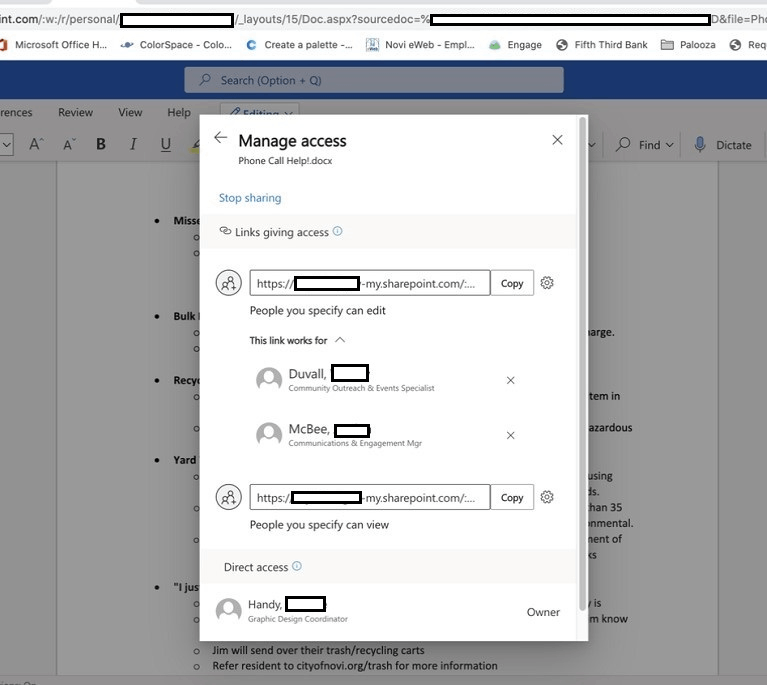Open the Help ribbon tab
Image resolution: width=767 pixels, height=685 pixels.
coord(179,113)
